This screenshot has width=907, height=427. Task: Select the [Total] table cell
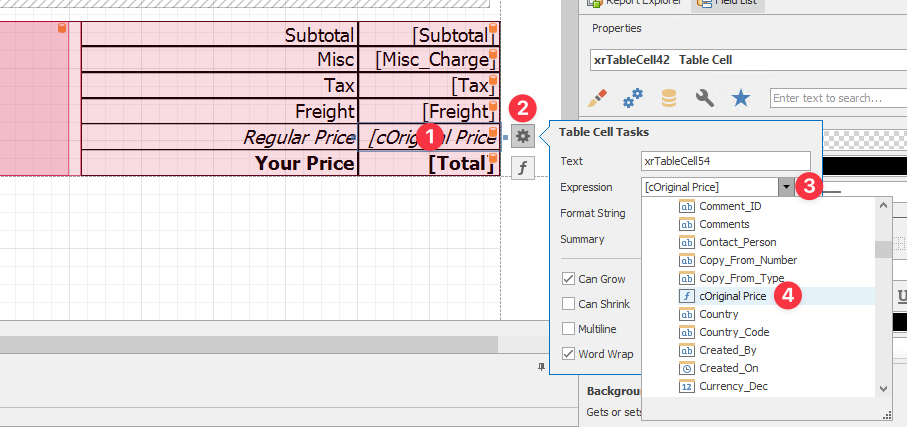point(428,163)
